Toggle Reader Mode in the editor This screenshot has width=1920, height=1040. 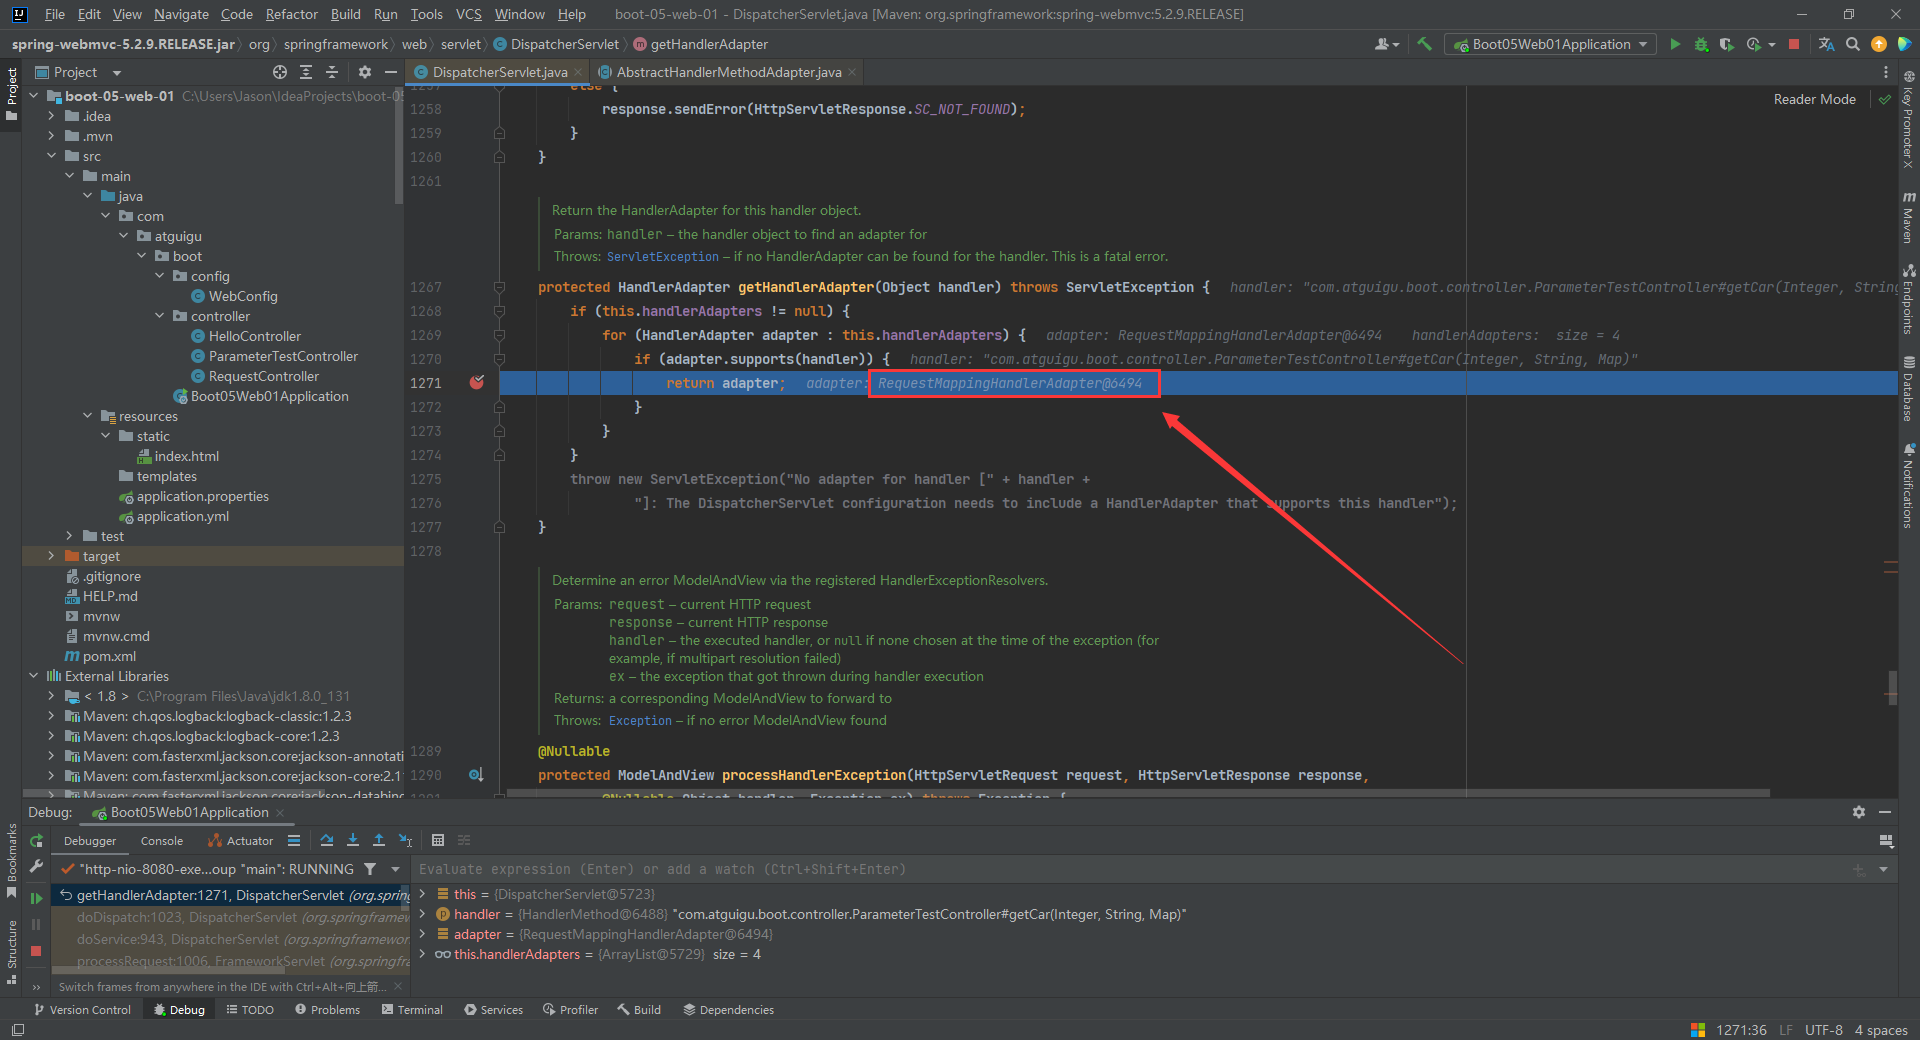pos(1814,99)
